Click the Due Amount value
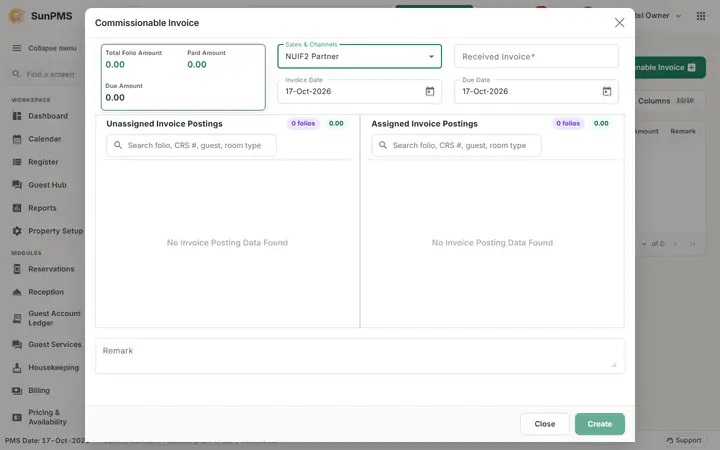Screen dimensions: 720x450 coord(115,97)
